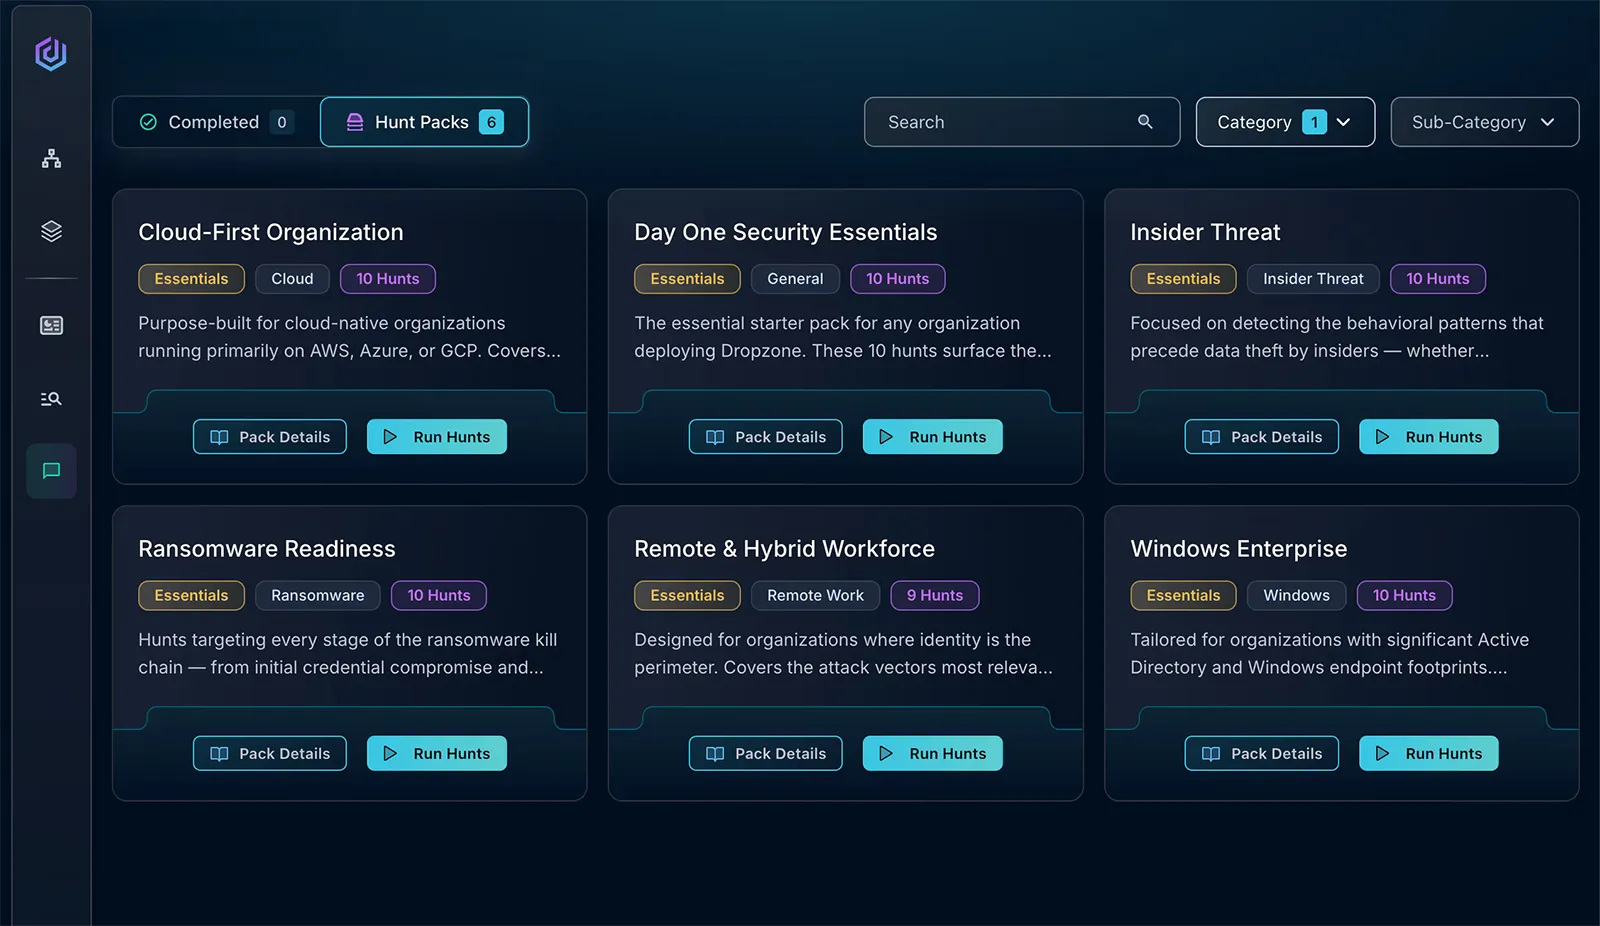Viewport: 1600px width, 926px height.
Task: Click the checkmark icon beside Completed
Action: 148,121
